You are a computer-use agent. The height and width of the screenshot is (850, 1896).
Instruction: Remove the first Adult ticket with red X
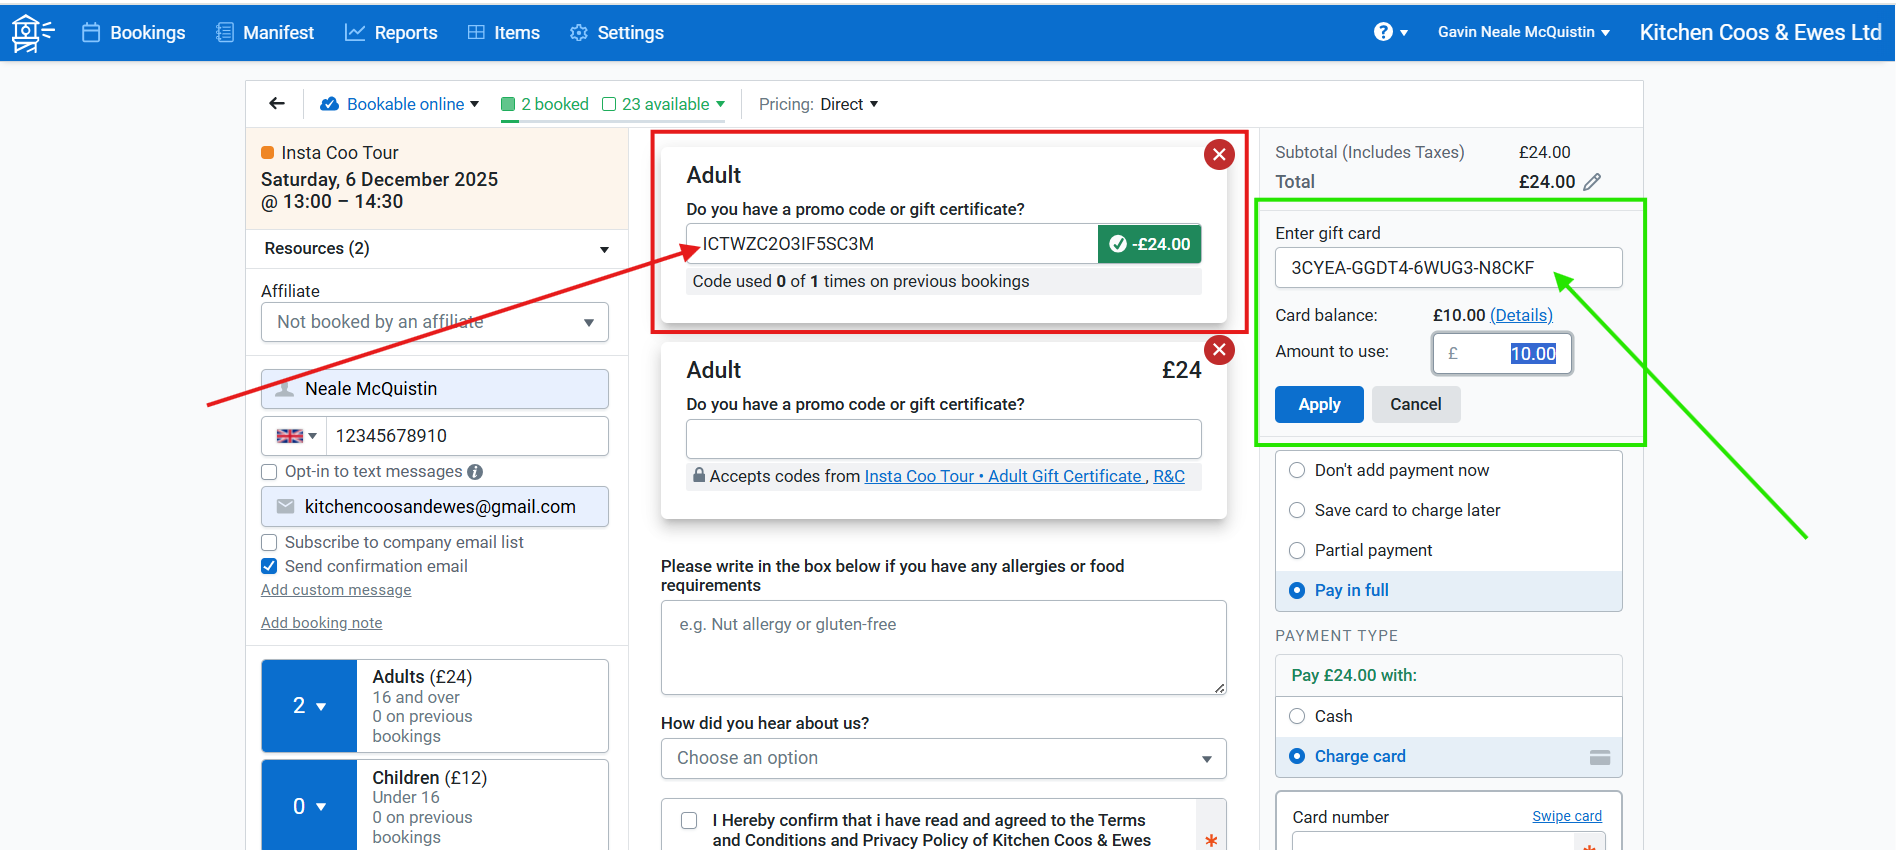[1218, 155]
